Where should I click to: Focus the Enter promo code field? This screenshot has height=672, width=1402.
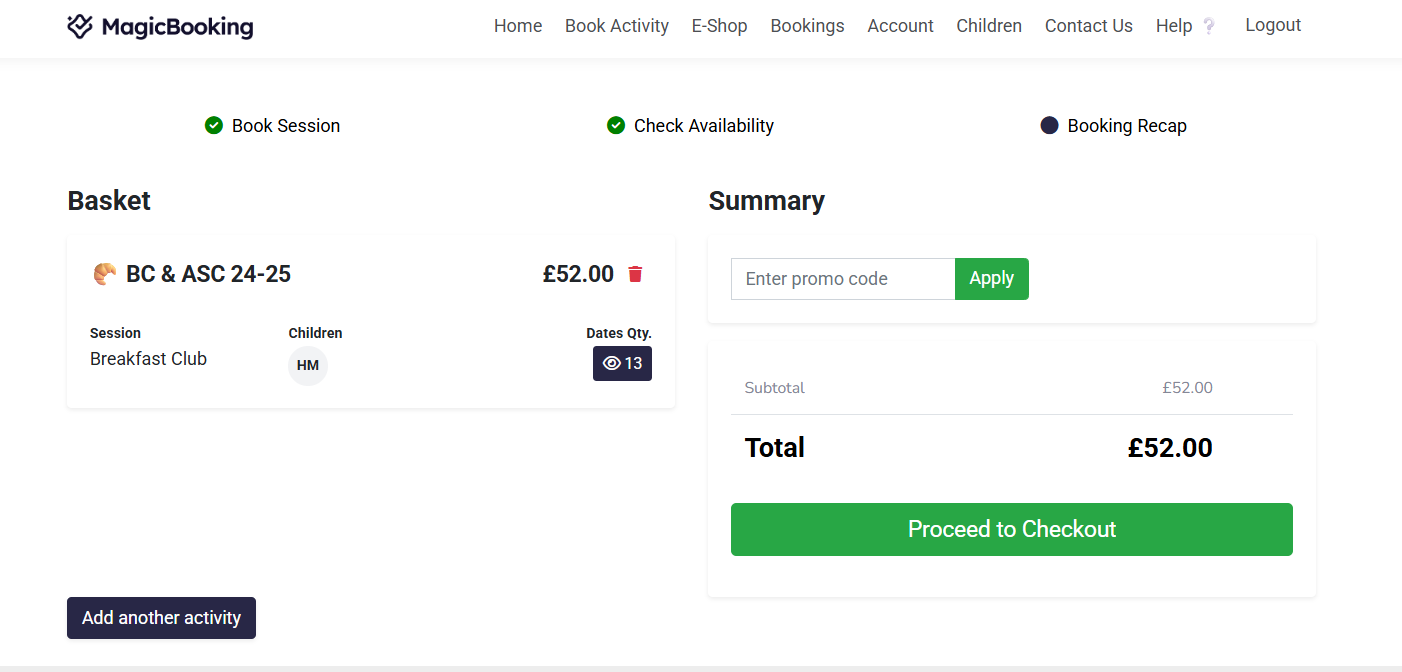tap(843, 279)
